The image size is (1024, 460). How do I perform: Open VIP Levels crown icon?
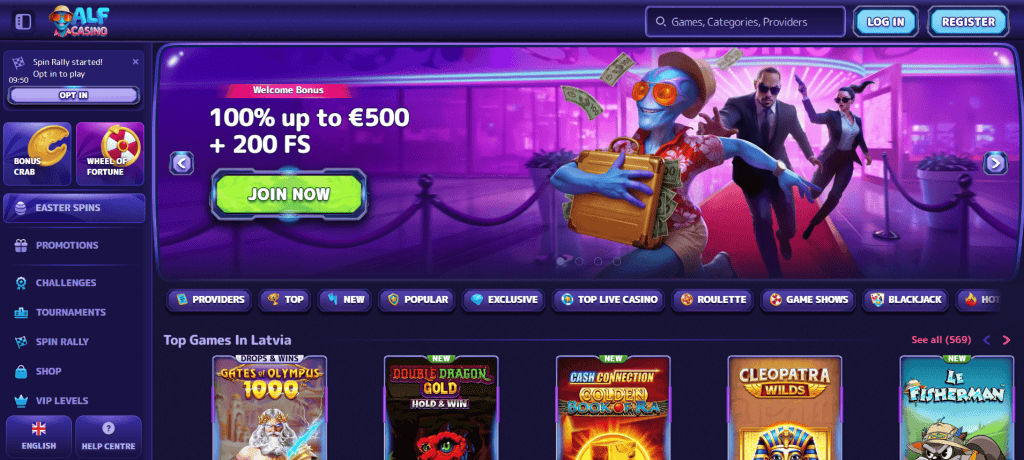[22, 401]
